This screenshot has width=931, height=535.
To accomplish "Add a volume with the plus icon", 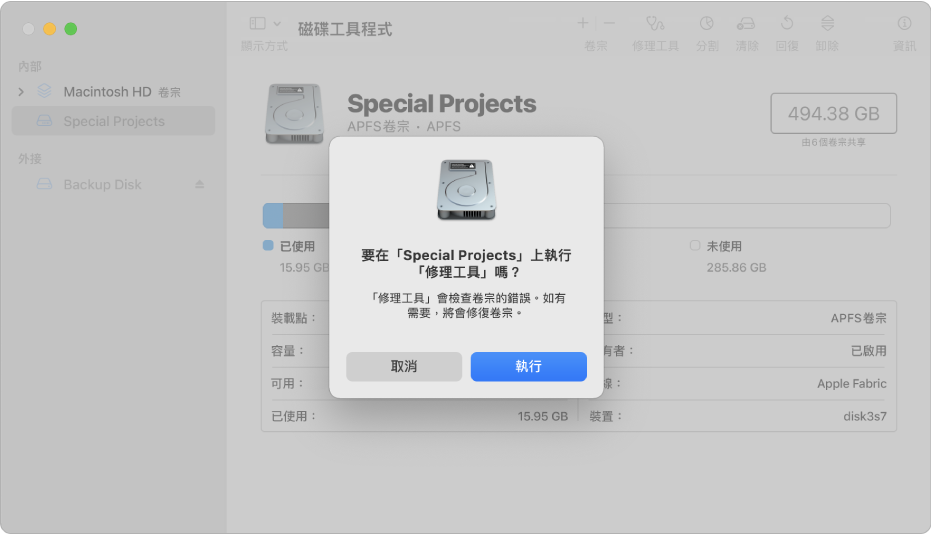I will [583, 23].
